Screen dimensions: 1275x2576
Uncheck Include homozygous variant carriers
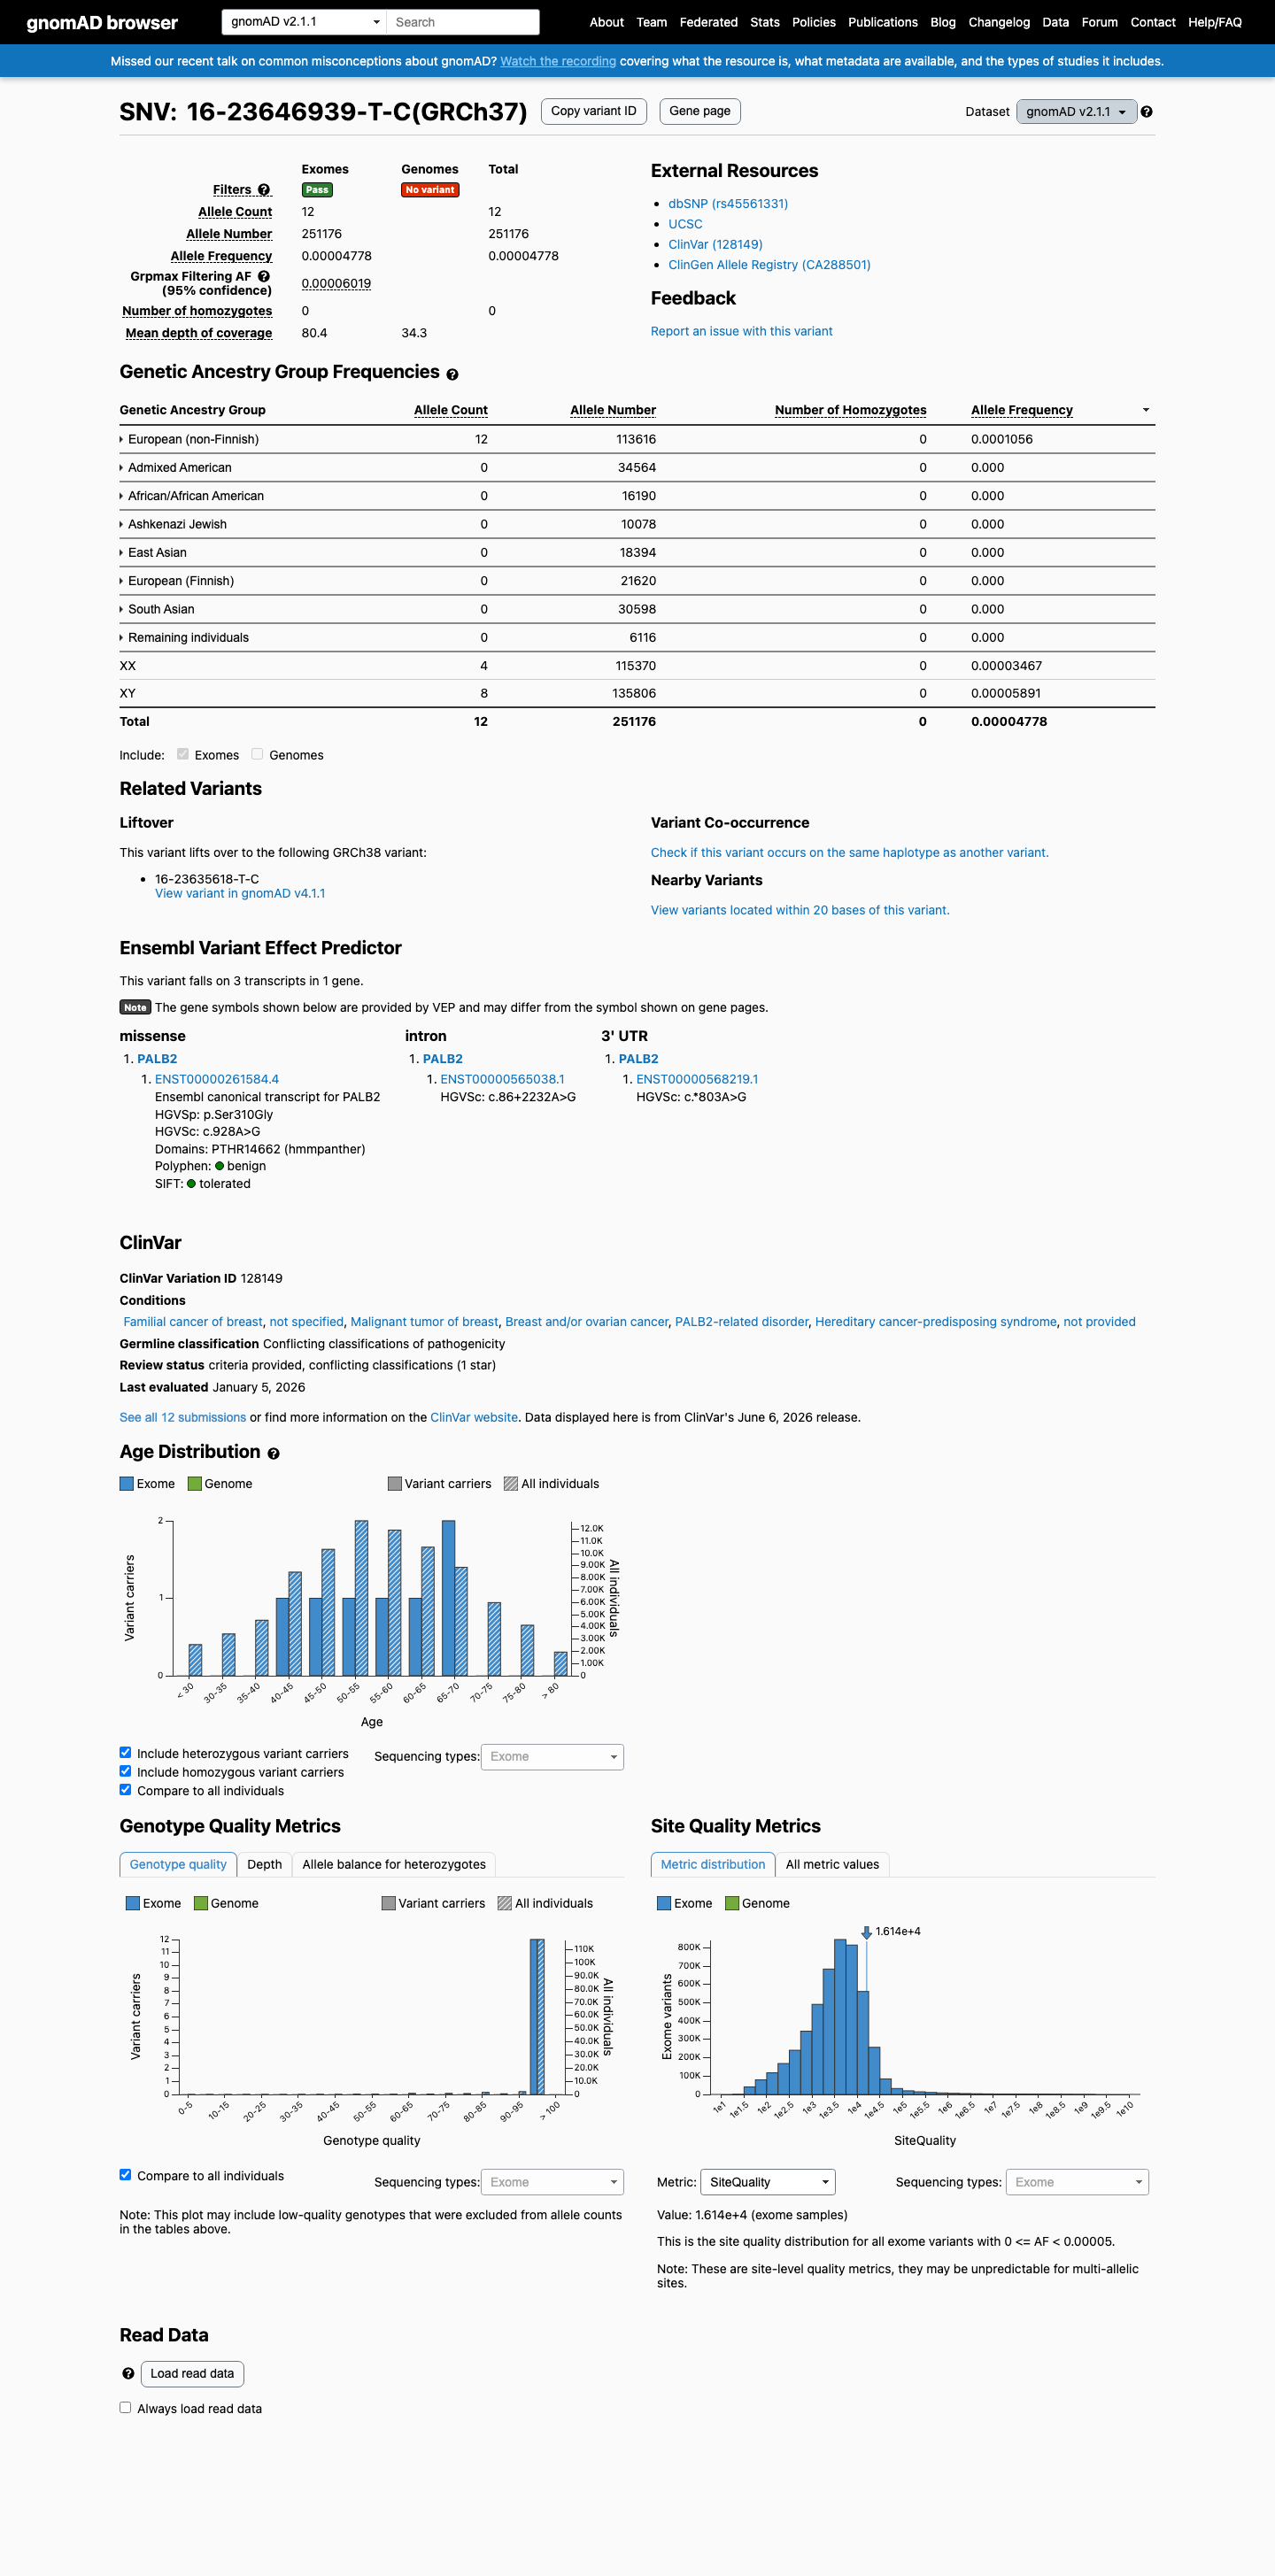pos(125,1771)
